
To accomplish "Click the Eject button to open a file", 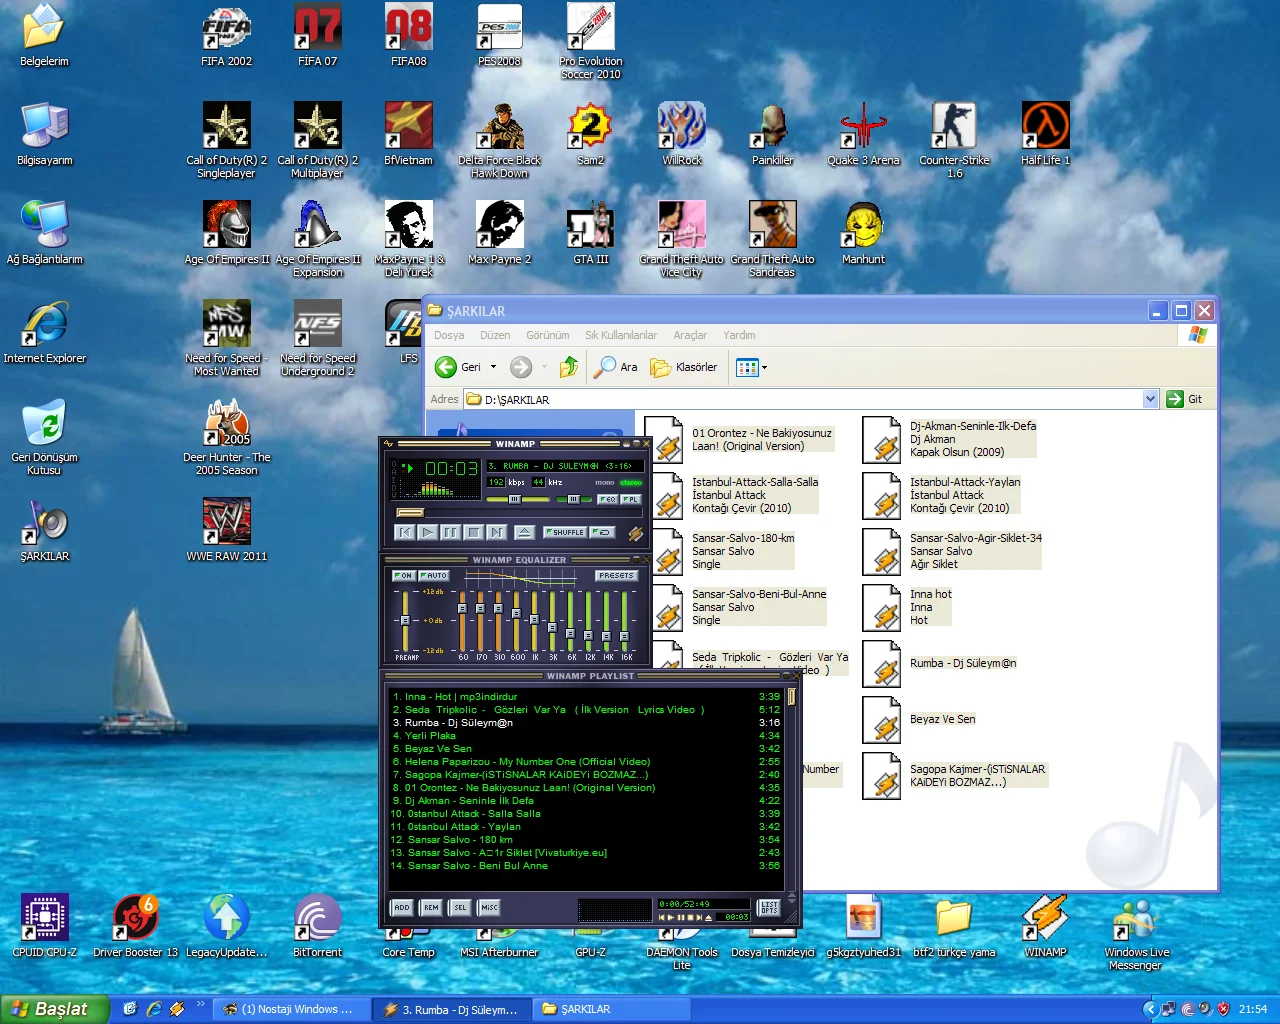I will [522, 533].
